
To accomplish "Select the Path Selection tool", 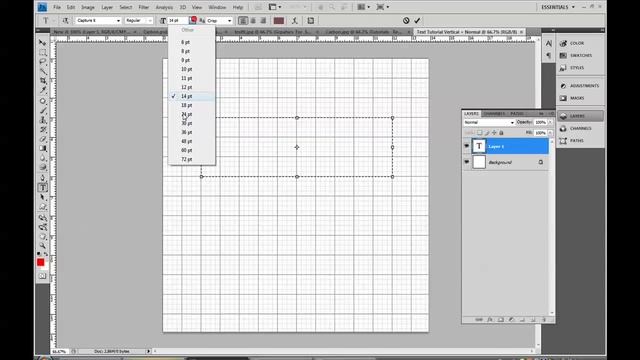I will 42,197.
